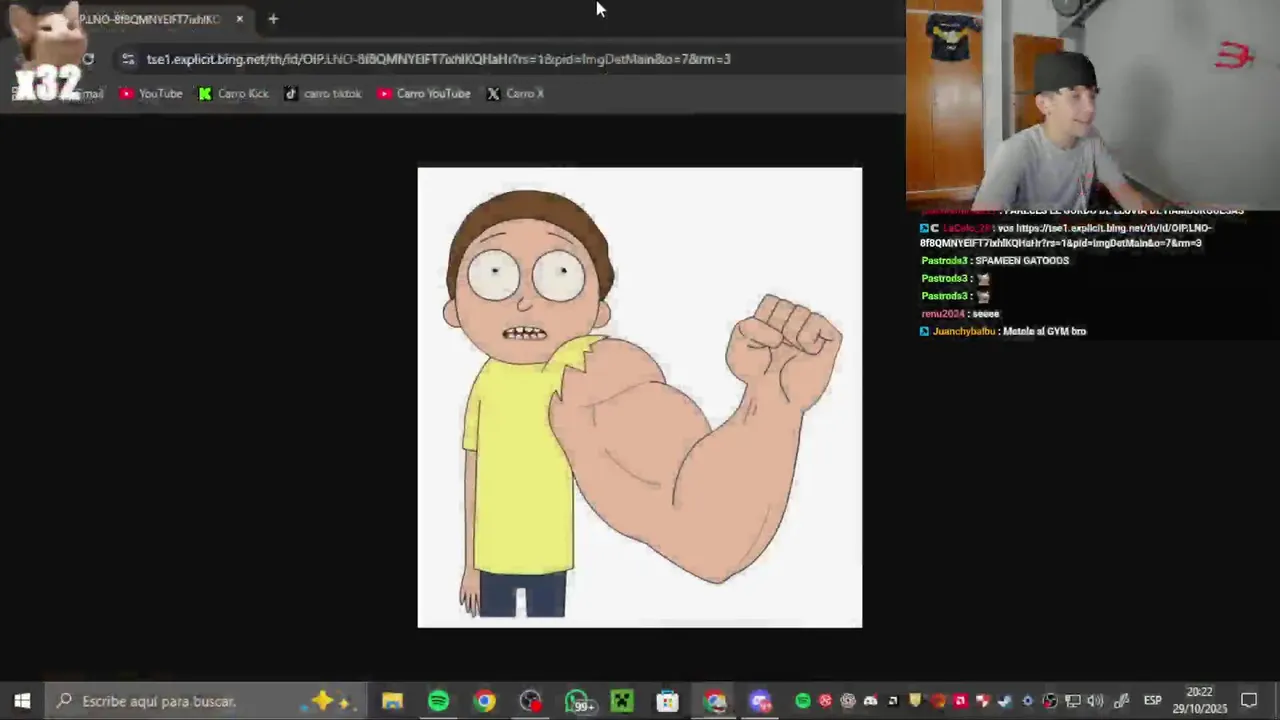Open the clock showing 20:22
The image size is (1280, 720).
coord(1200,700)
